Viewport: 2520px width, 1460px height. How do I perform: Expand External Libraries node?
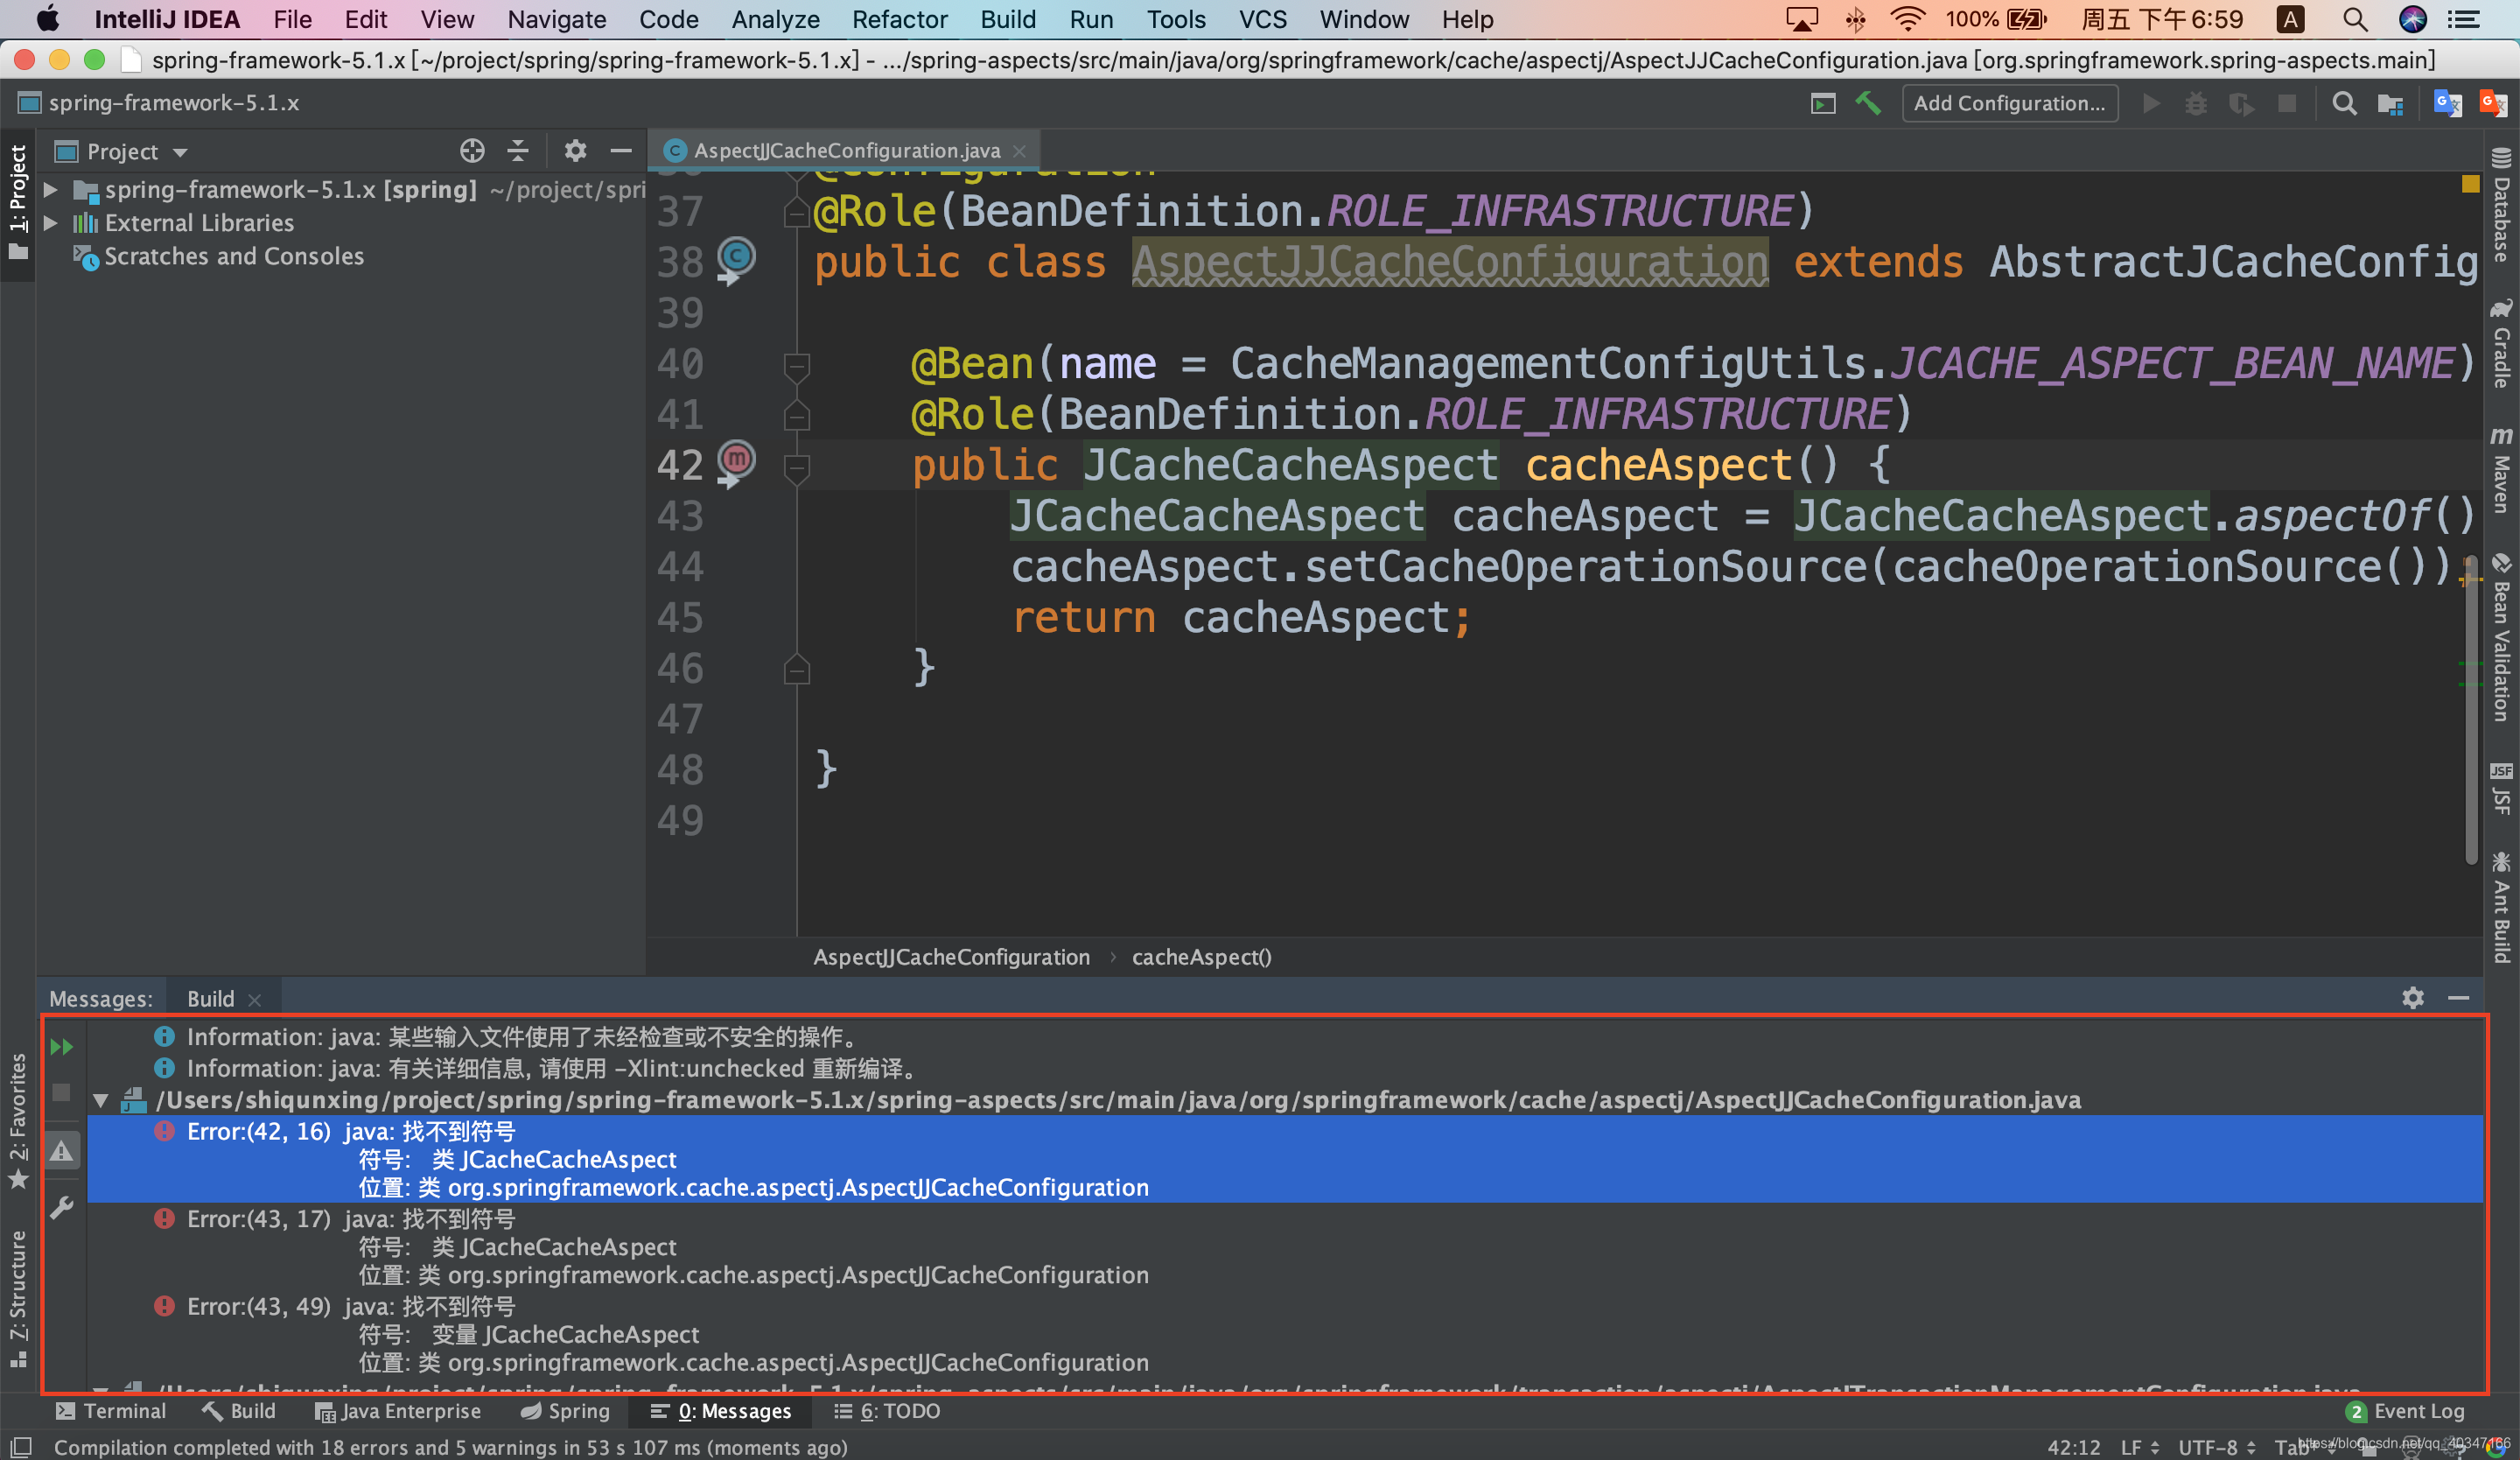click(x=51, y=222)
